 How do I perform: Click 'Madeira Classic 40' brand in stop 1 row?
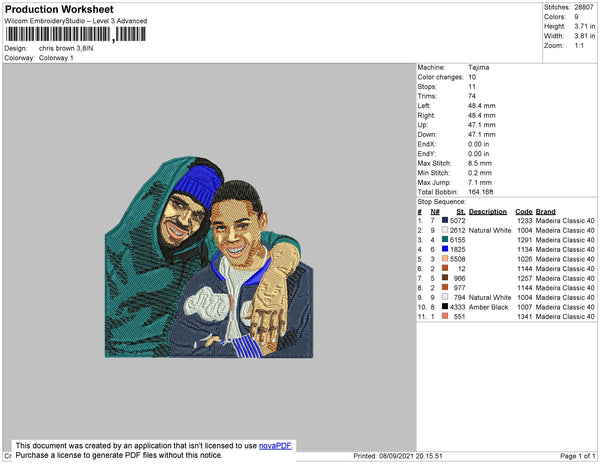[x=565, y=221]
